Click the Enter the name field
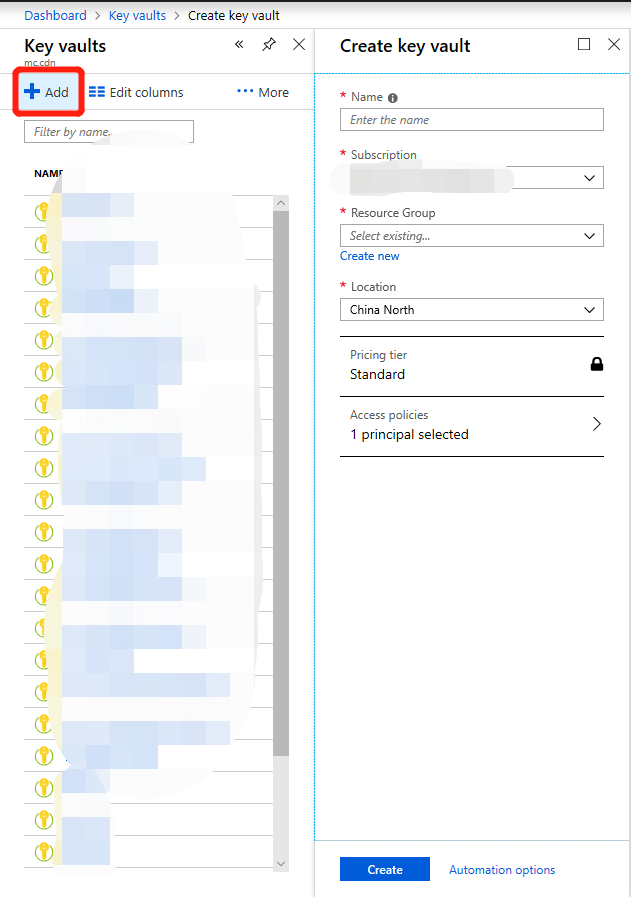This screenshot has width=631, height=897. tap(472, 120)
